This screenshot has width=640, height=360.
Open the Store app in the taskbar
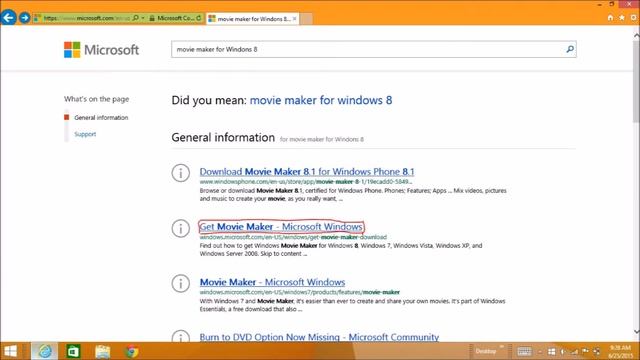(73, 351)
